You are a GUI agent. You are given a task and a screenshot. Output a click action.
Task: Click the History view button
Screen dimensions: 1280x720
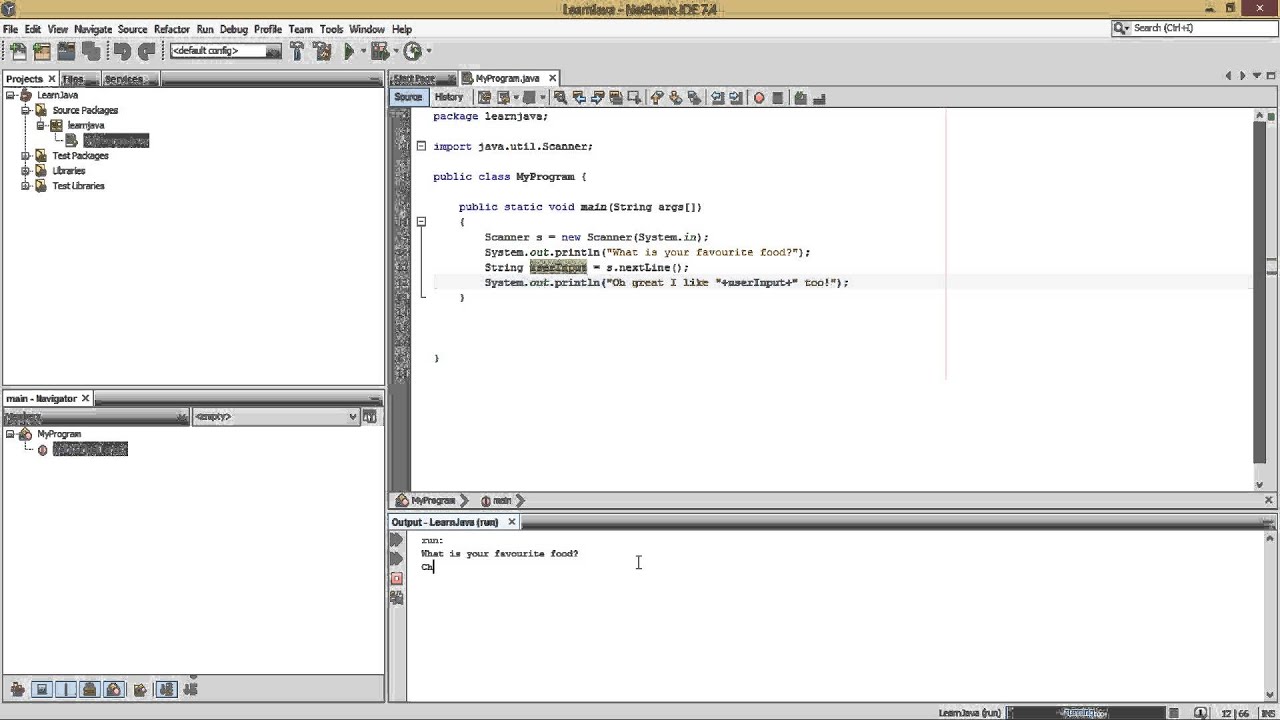tap(448, 97)
